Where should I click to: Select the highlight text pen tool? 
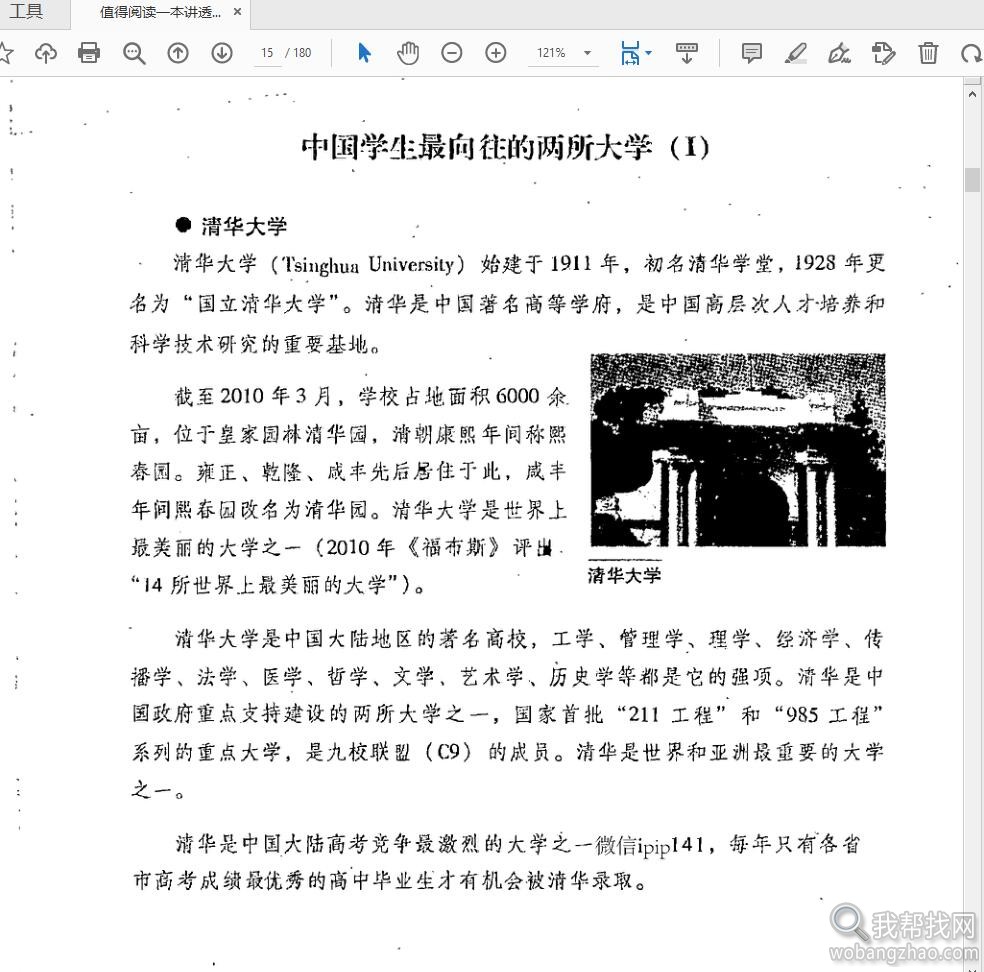(796, 53)
